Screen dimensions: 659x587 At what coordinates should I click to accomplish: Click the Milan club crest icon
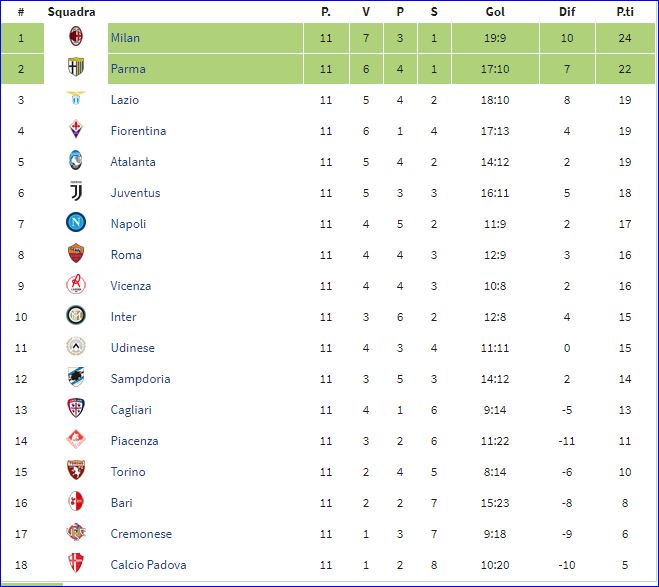coord(75,38)
